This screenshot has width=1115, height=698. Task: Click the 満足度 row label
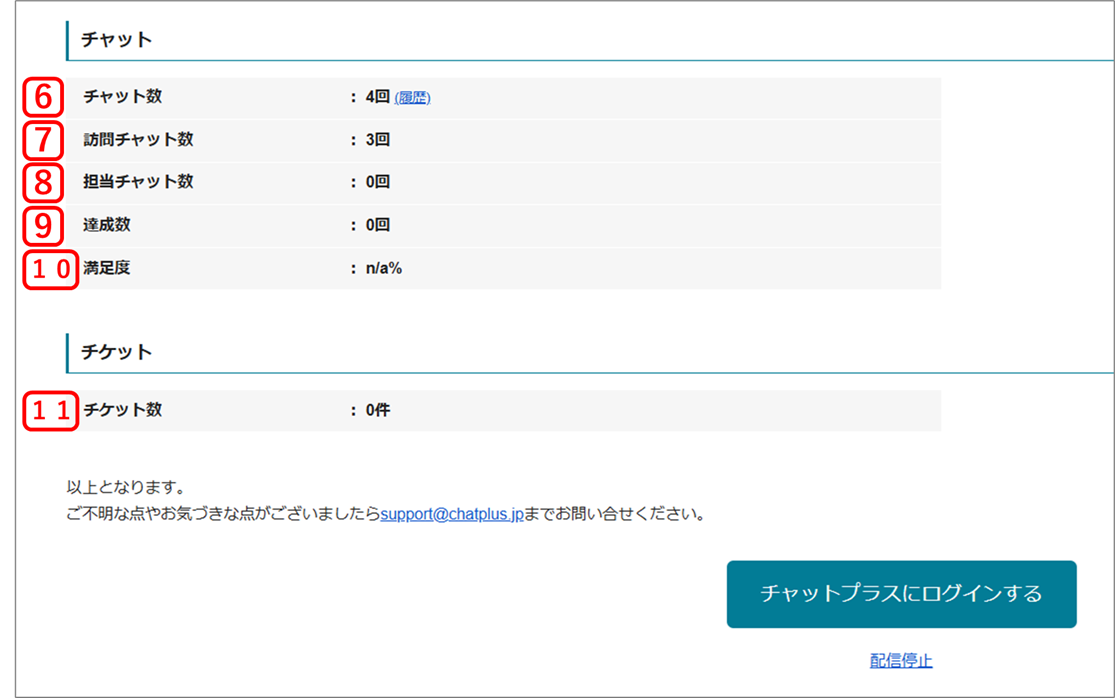point(107,268)
